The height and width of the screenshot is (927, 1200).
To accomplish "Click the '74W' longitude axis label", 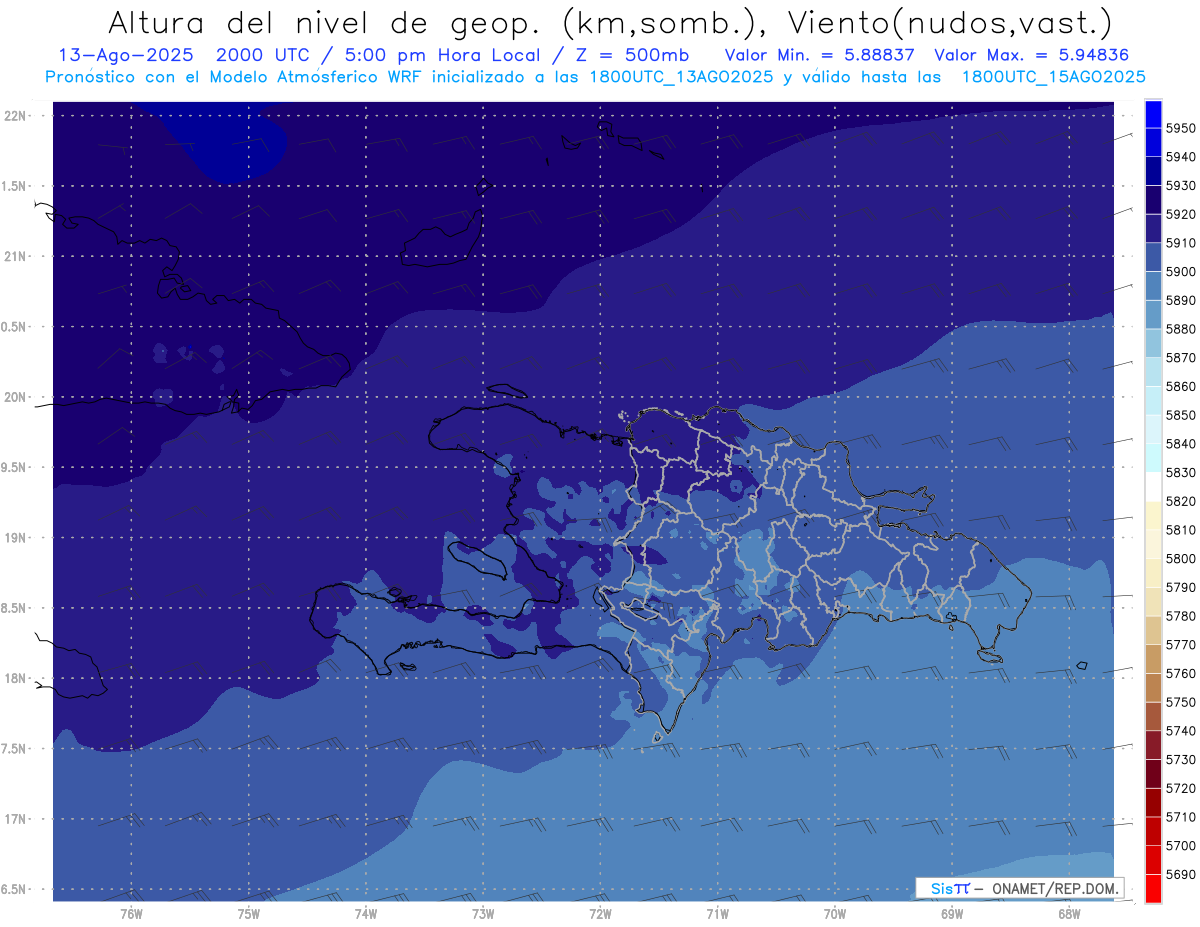I will point(366,914).
